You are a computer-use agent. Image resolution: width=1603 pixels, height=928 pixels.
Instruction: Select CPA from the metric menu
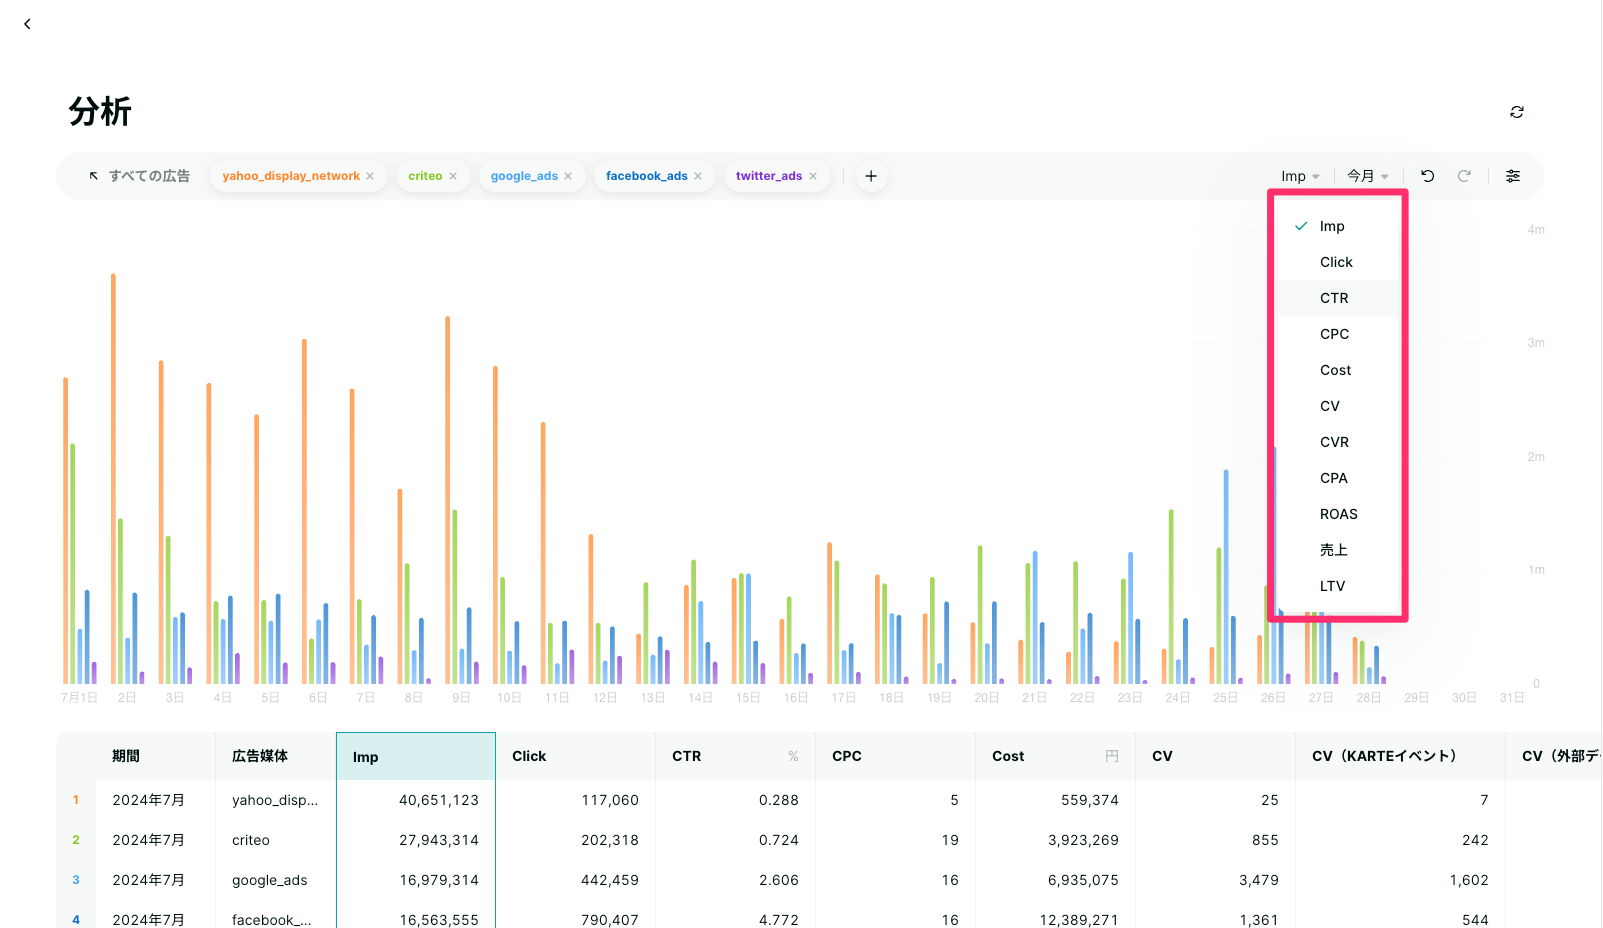click(x=1338, y=478)
